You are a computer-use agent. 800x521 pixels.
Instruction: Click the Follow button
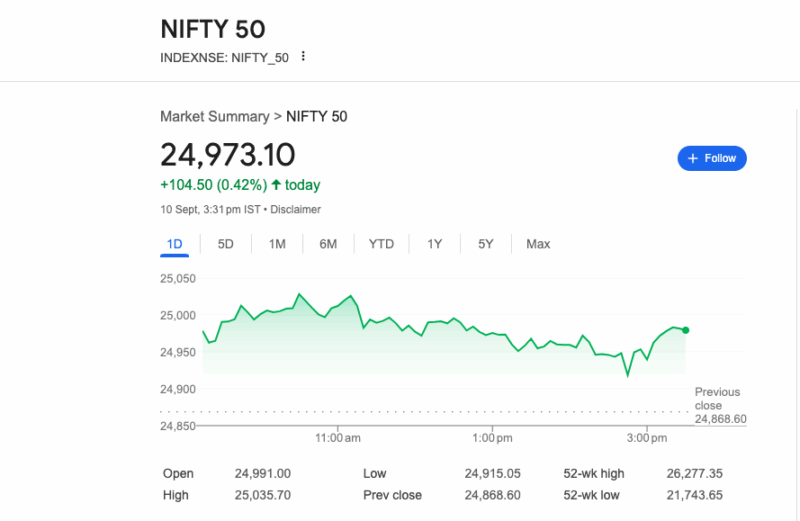click(711, 158)
